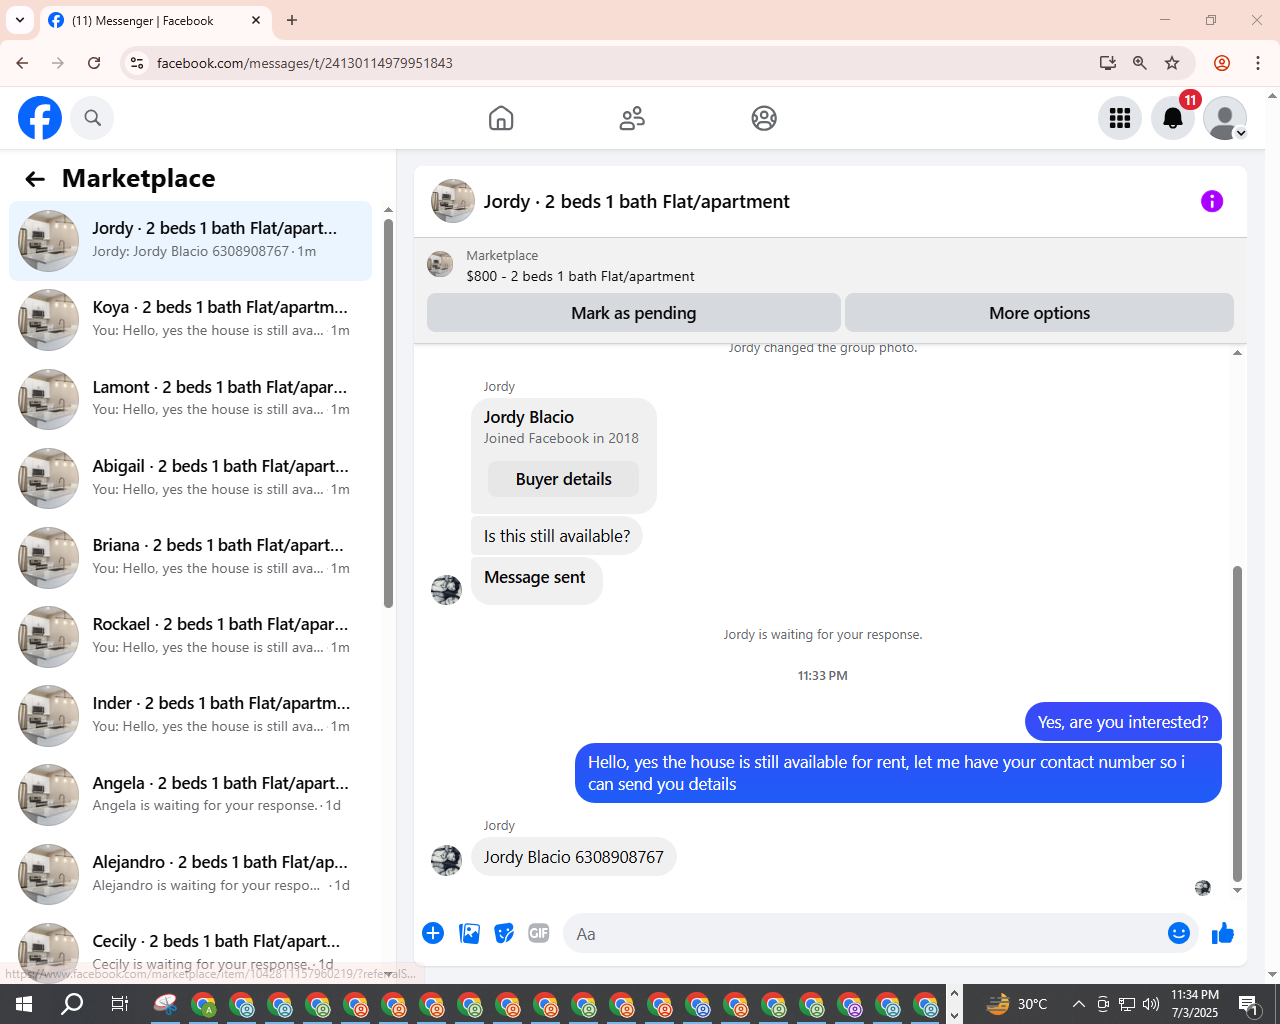Open Inder conversation in the list
This screenshot has height=1024, width=1280.
(190, 716)
